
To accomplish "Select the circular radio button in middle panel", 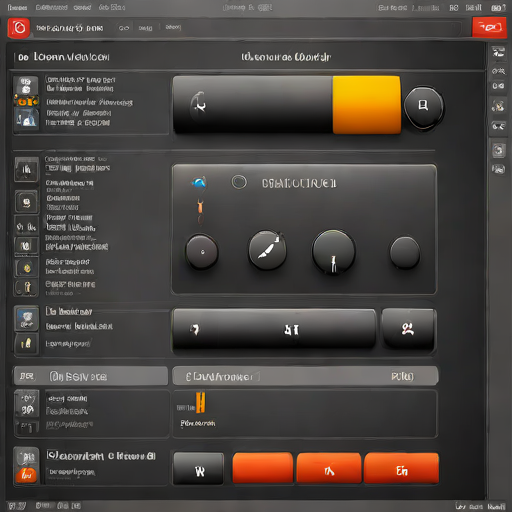I will click(239, 182).
